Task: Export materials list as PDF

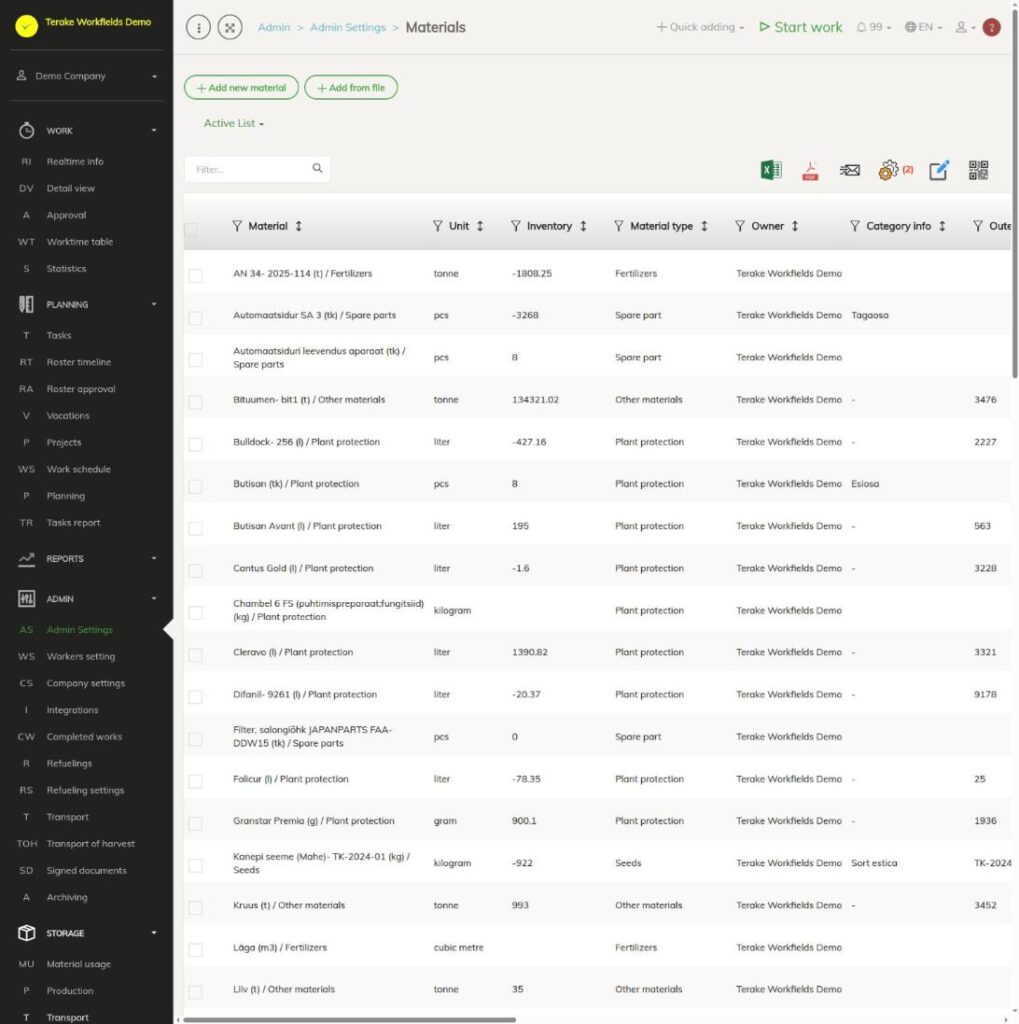Action: pyautogui.click(x=810, y=170)
